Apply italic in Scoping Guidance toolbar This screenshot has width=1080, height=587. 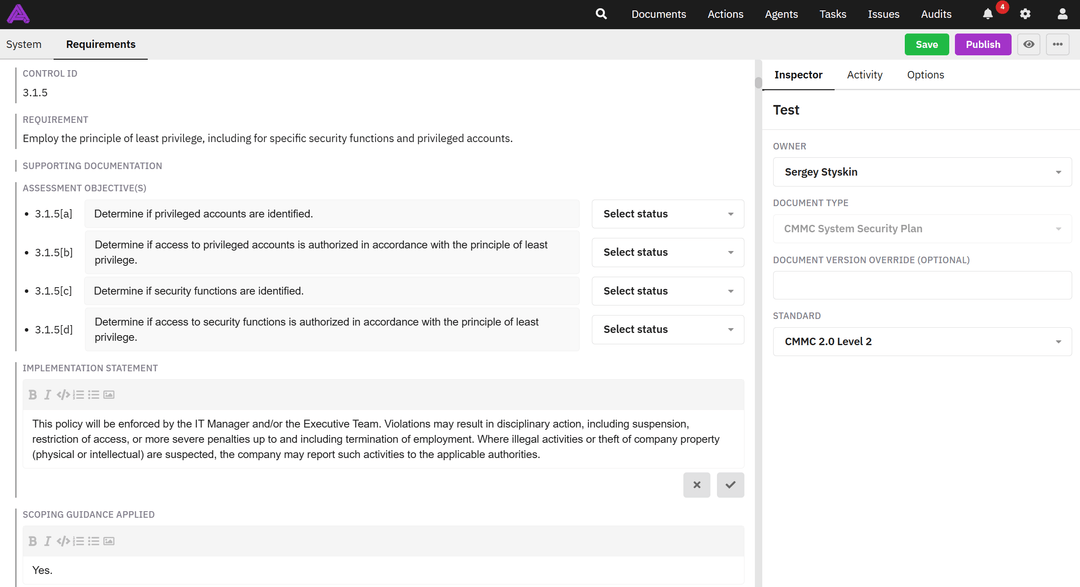[x=48, y=541]
